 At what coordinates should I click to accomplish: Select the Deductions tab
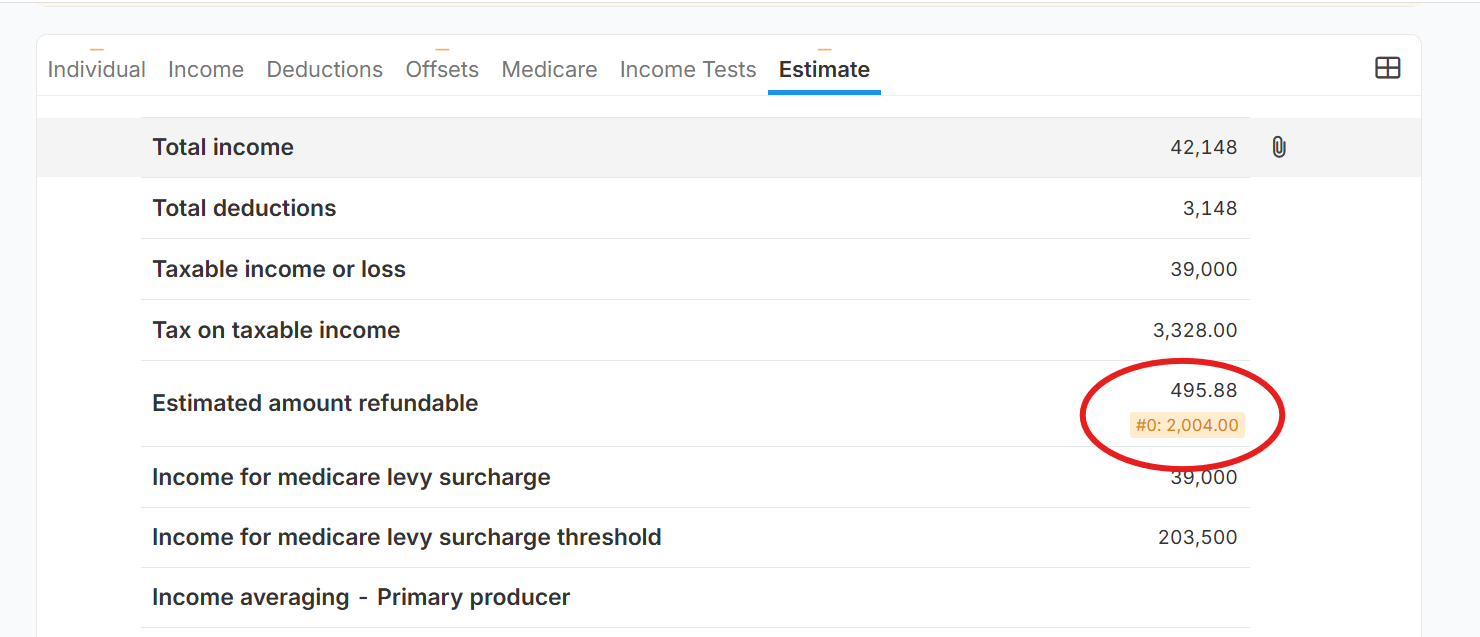(x=325, y=69)
